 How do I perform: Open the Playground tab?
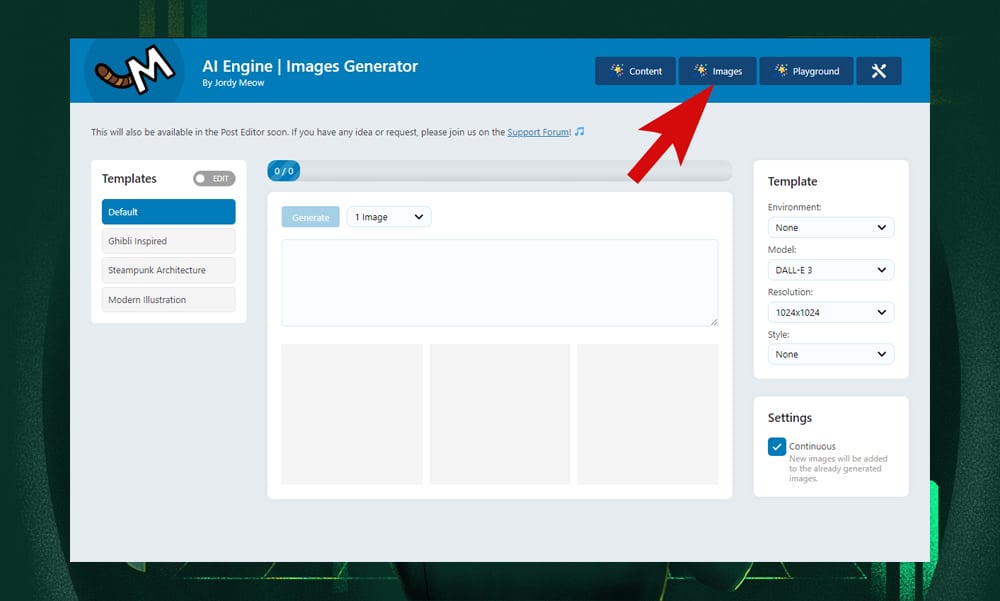806,71
